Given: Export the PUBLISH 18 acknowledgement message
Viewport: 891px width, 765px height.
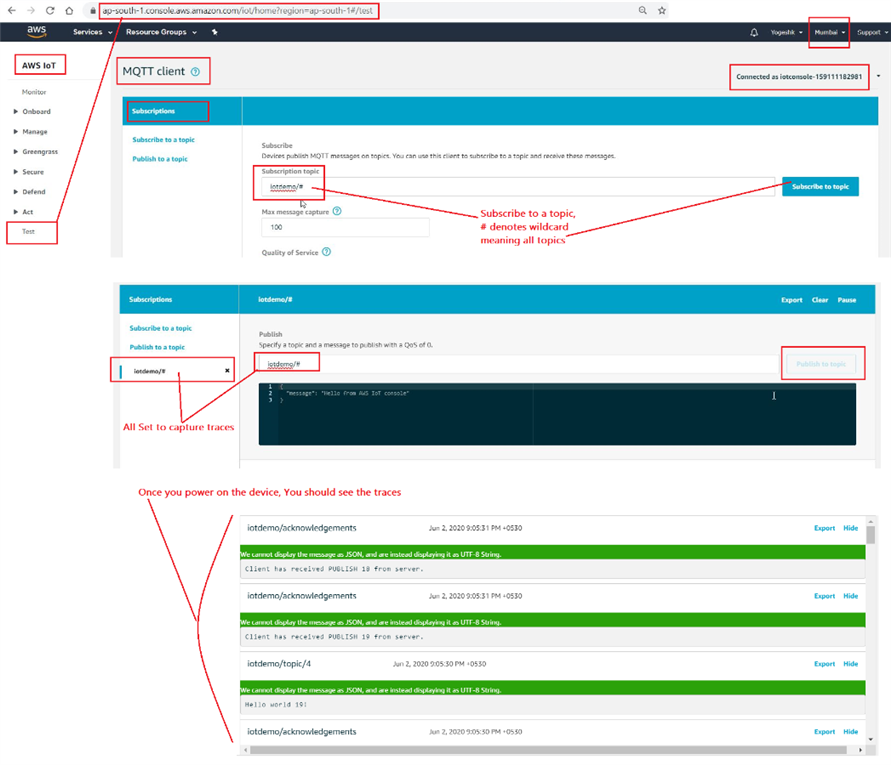Looking at the screenshot, I should (x=825, y=528).
